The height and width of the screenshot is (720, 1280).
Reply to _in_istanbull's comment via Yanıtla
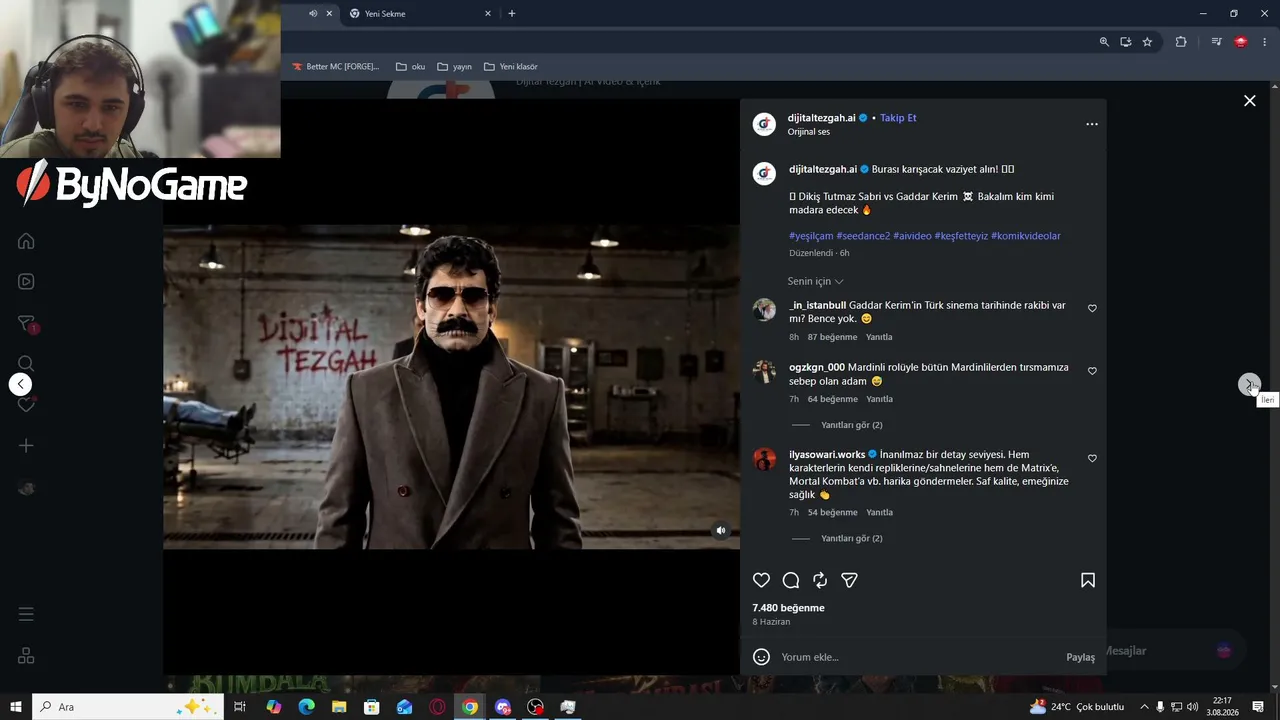pyautogui.click(x=879, y=337)
